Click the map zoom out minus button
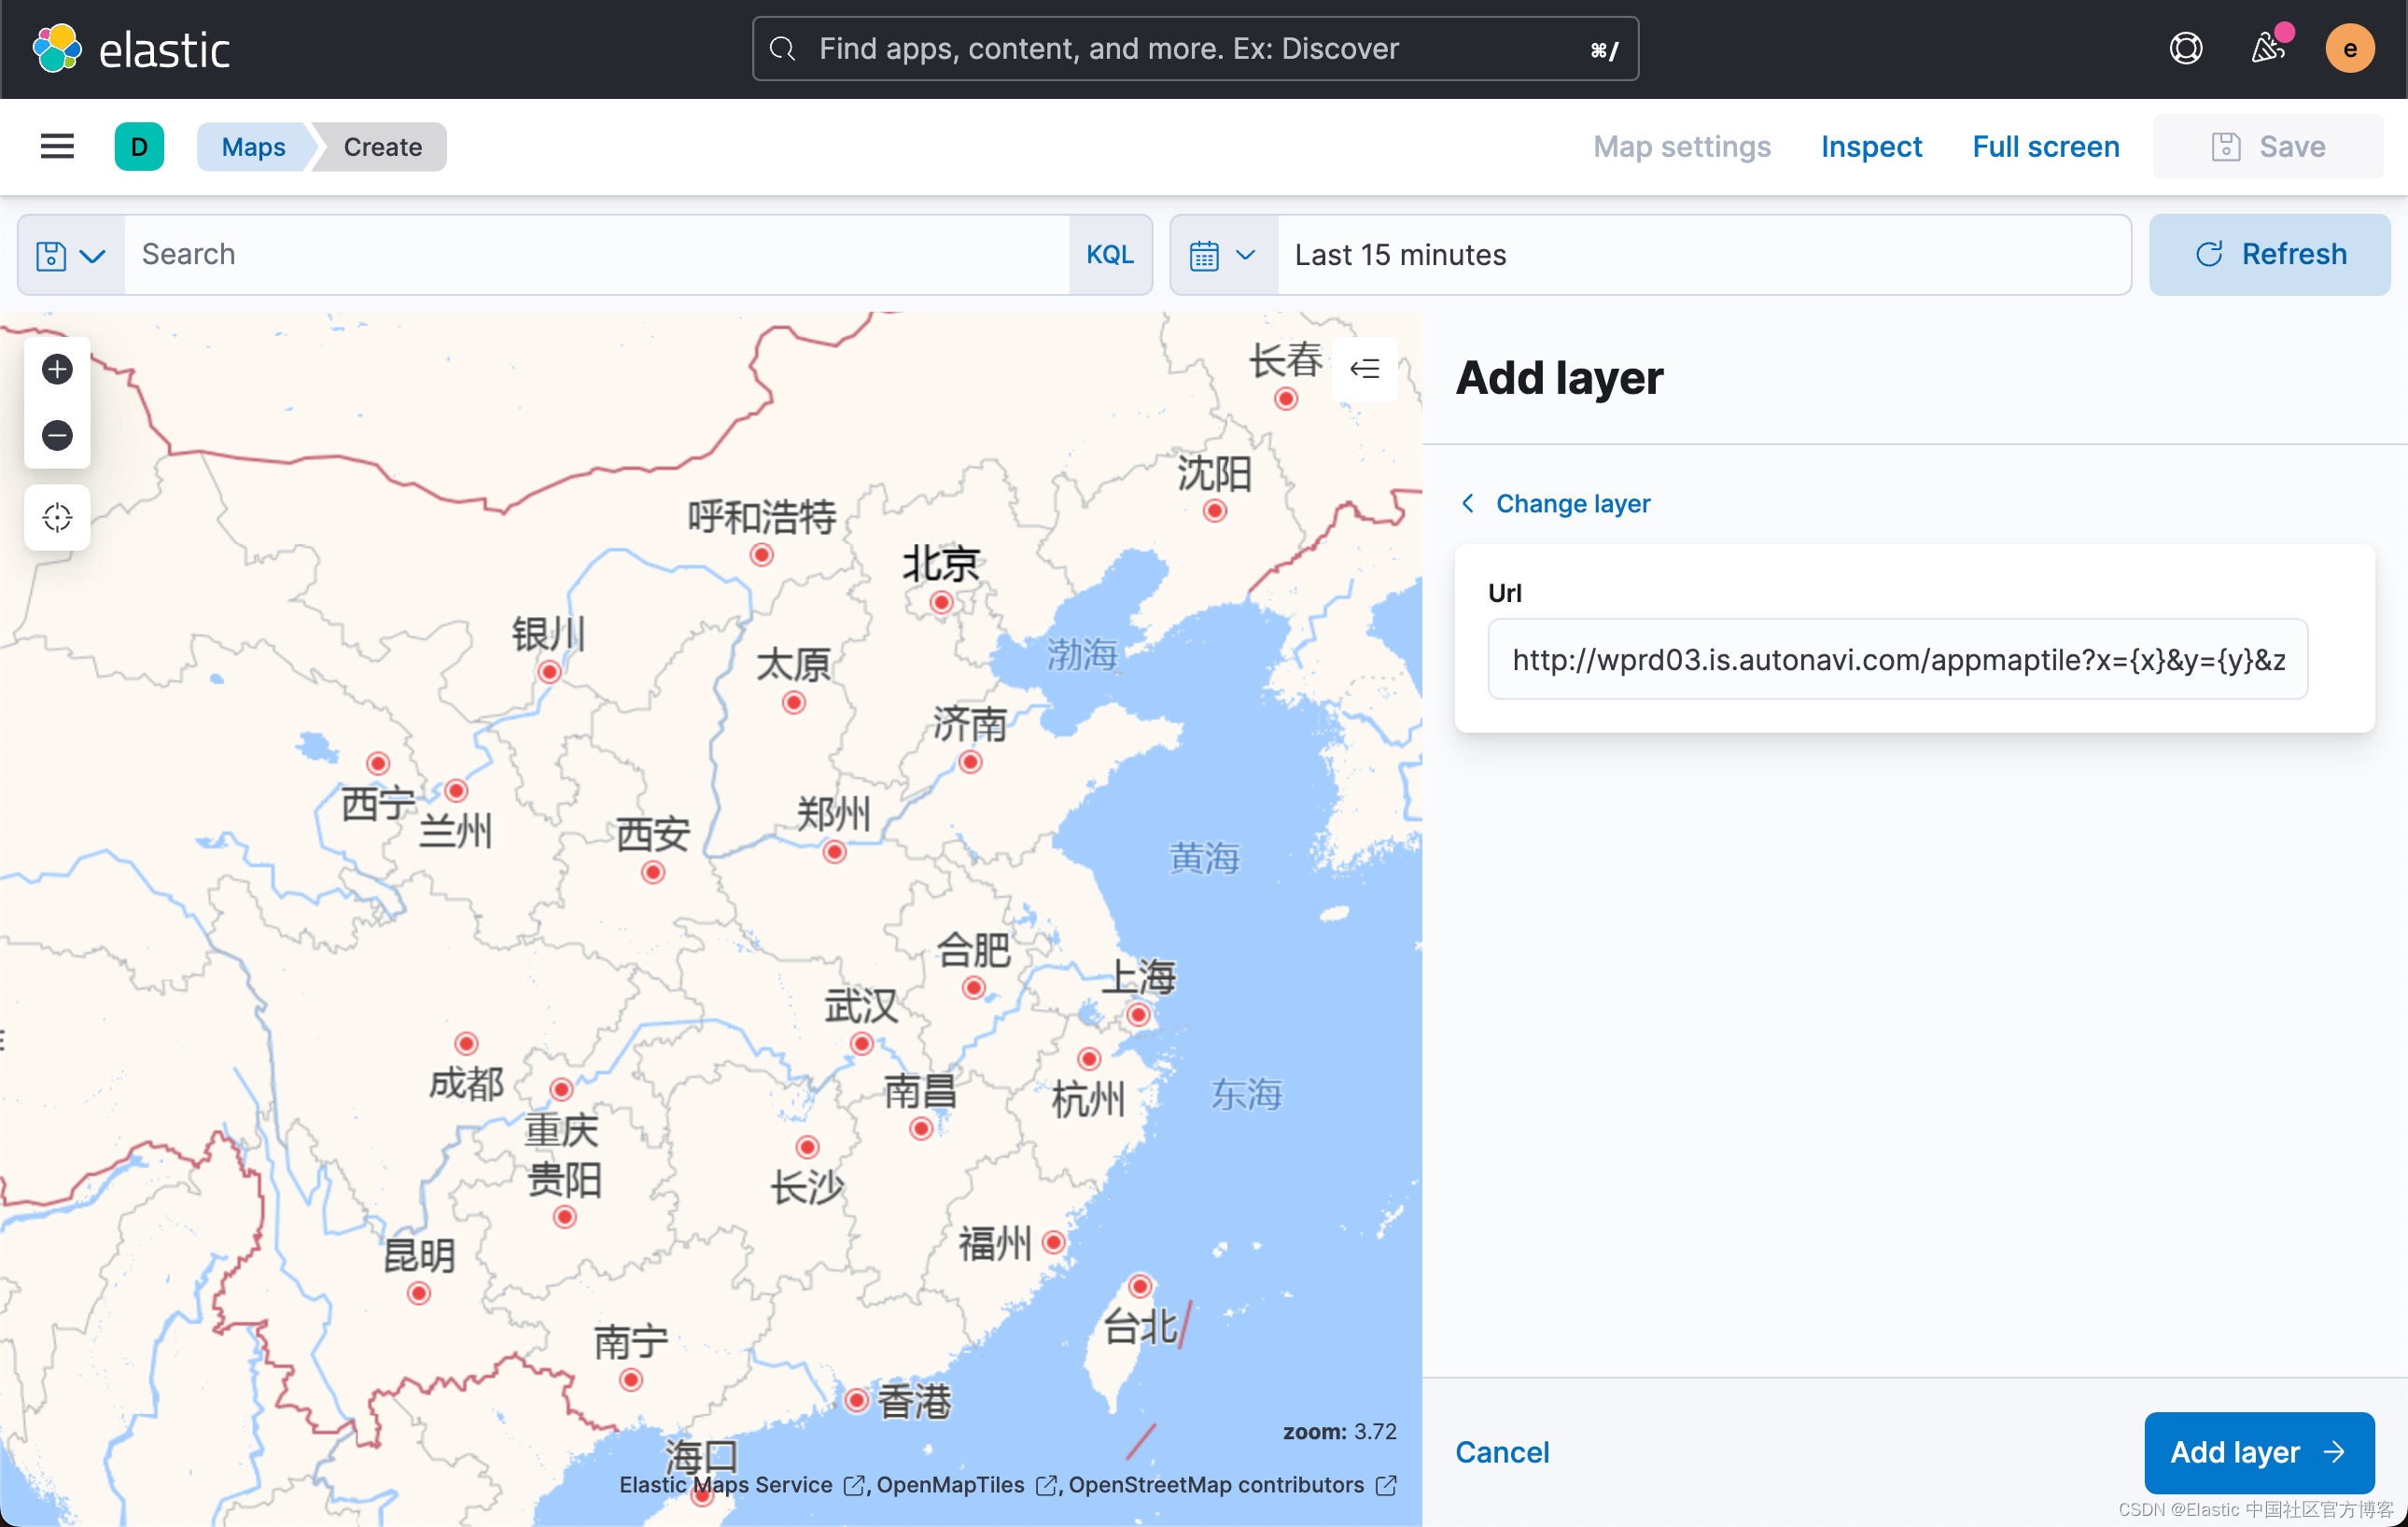The width and height of the screenshot is (2408, 1527). [57, 435]
